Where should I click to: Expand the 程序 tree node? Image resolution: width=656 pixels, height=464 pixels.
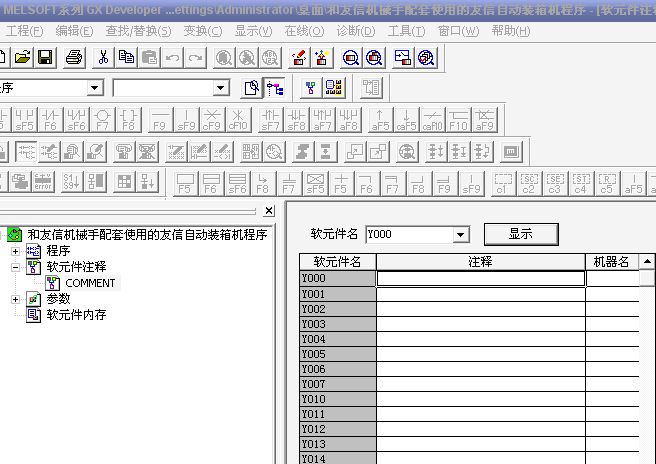[15, 251]
